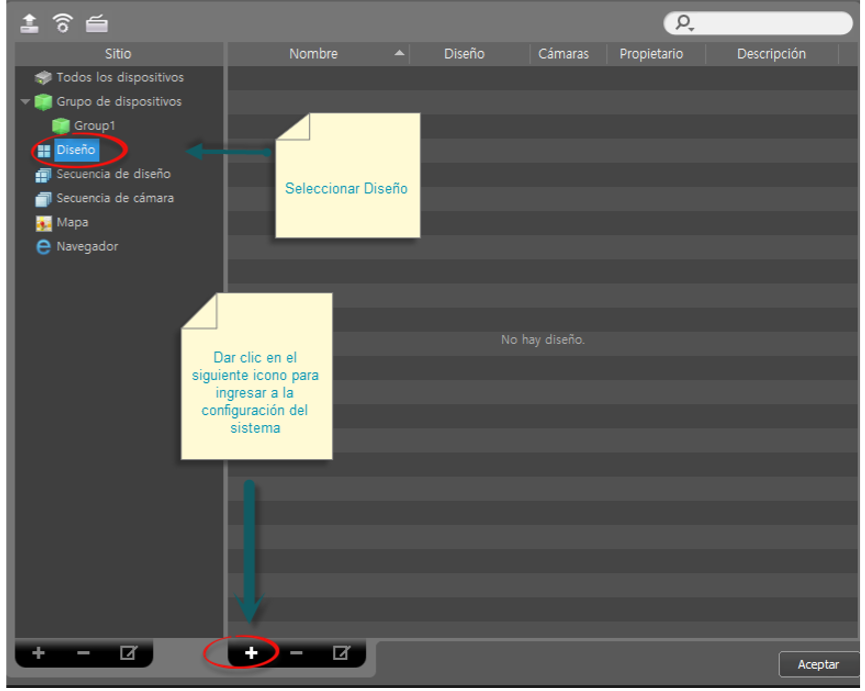The height and width of the screenshot is (691, 865).
Task: Click the Aceptar button
Action: (x=818, y=665)
